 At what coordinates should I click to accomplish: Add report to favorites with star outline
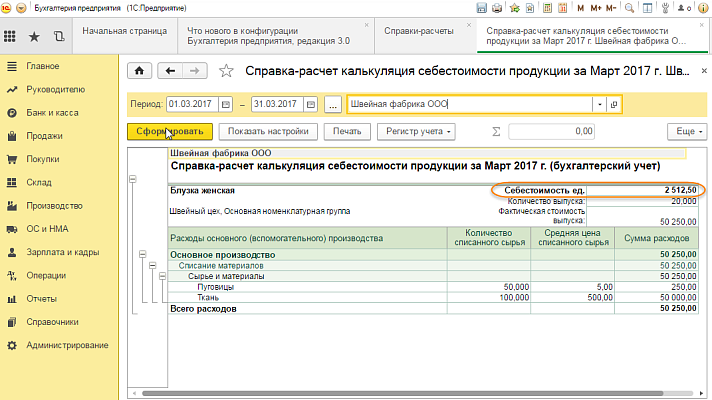click(x=227, y=71)
